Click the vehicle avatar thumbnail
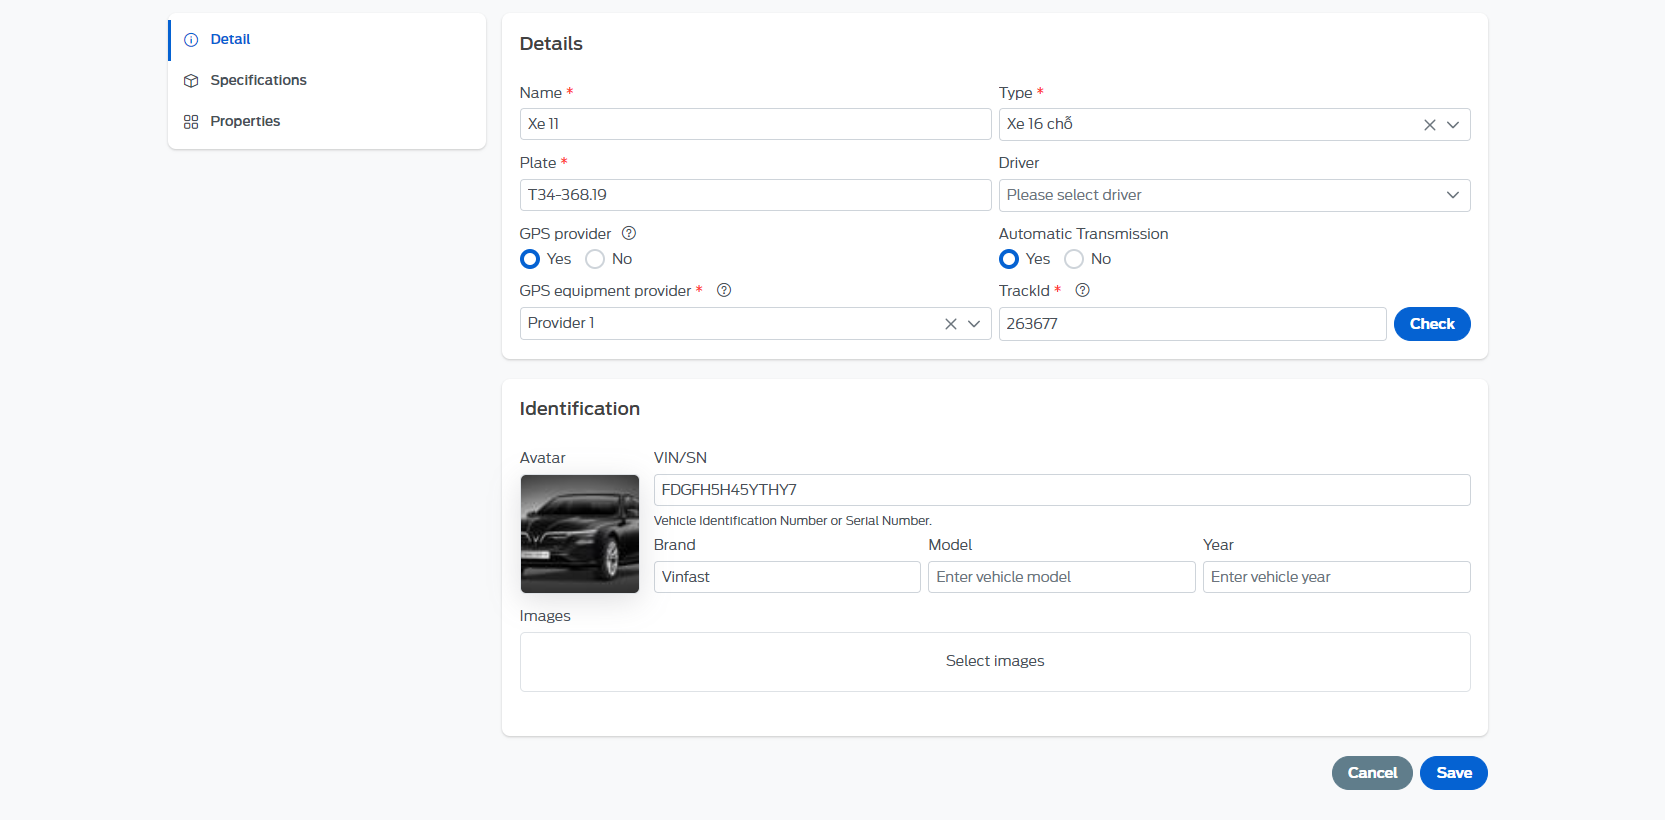 (580, 534)
